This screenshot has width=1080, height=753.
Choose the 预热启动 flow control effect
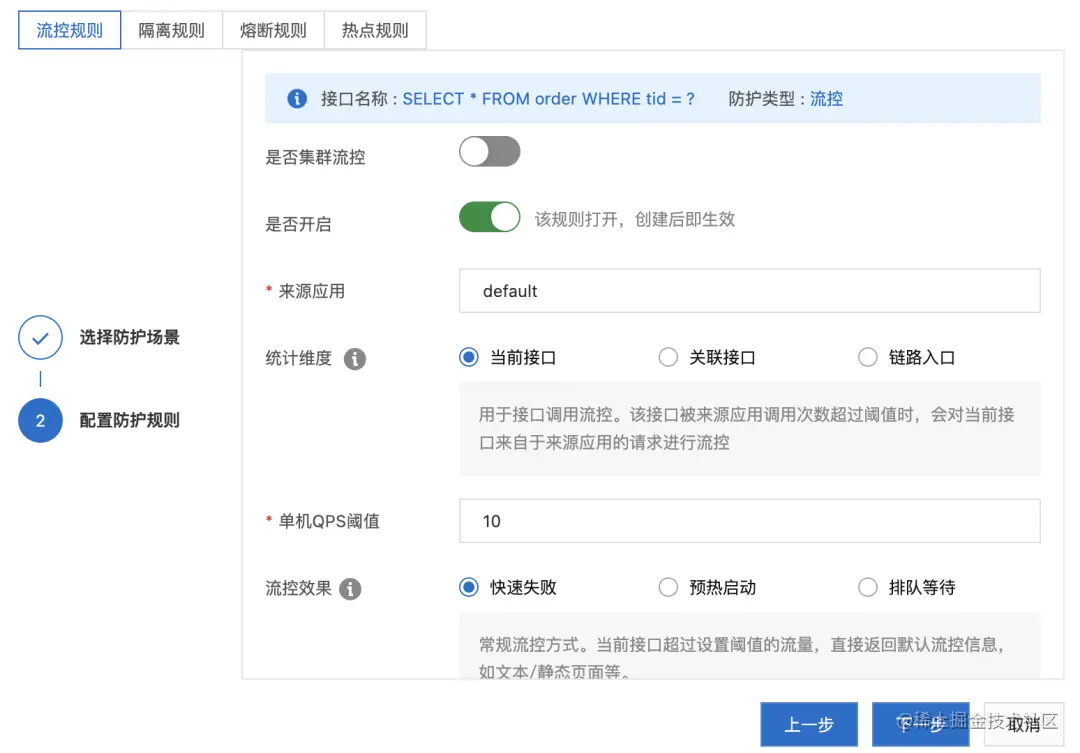coord(668,587)
